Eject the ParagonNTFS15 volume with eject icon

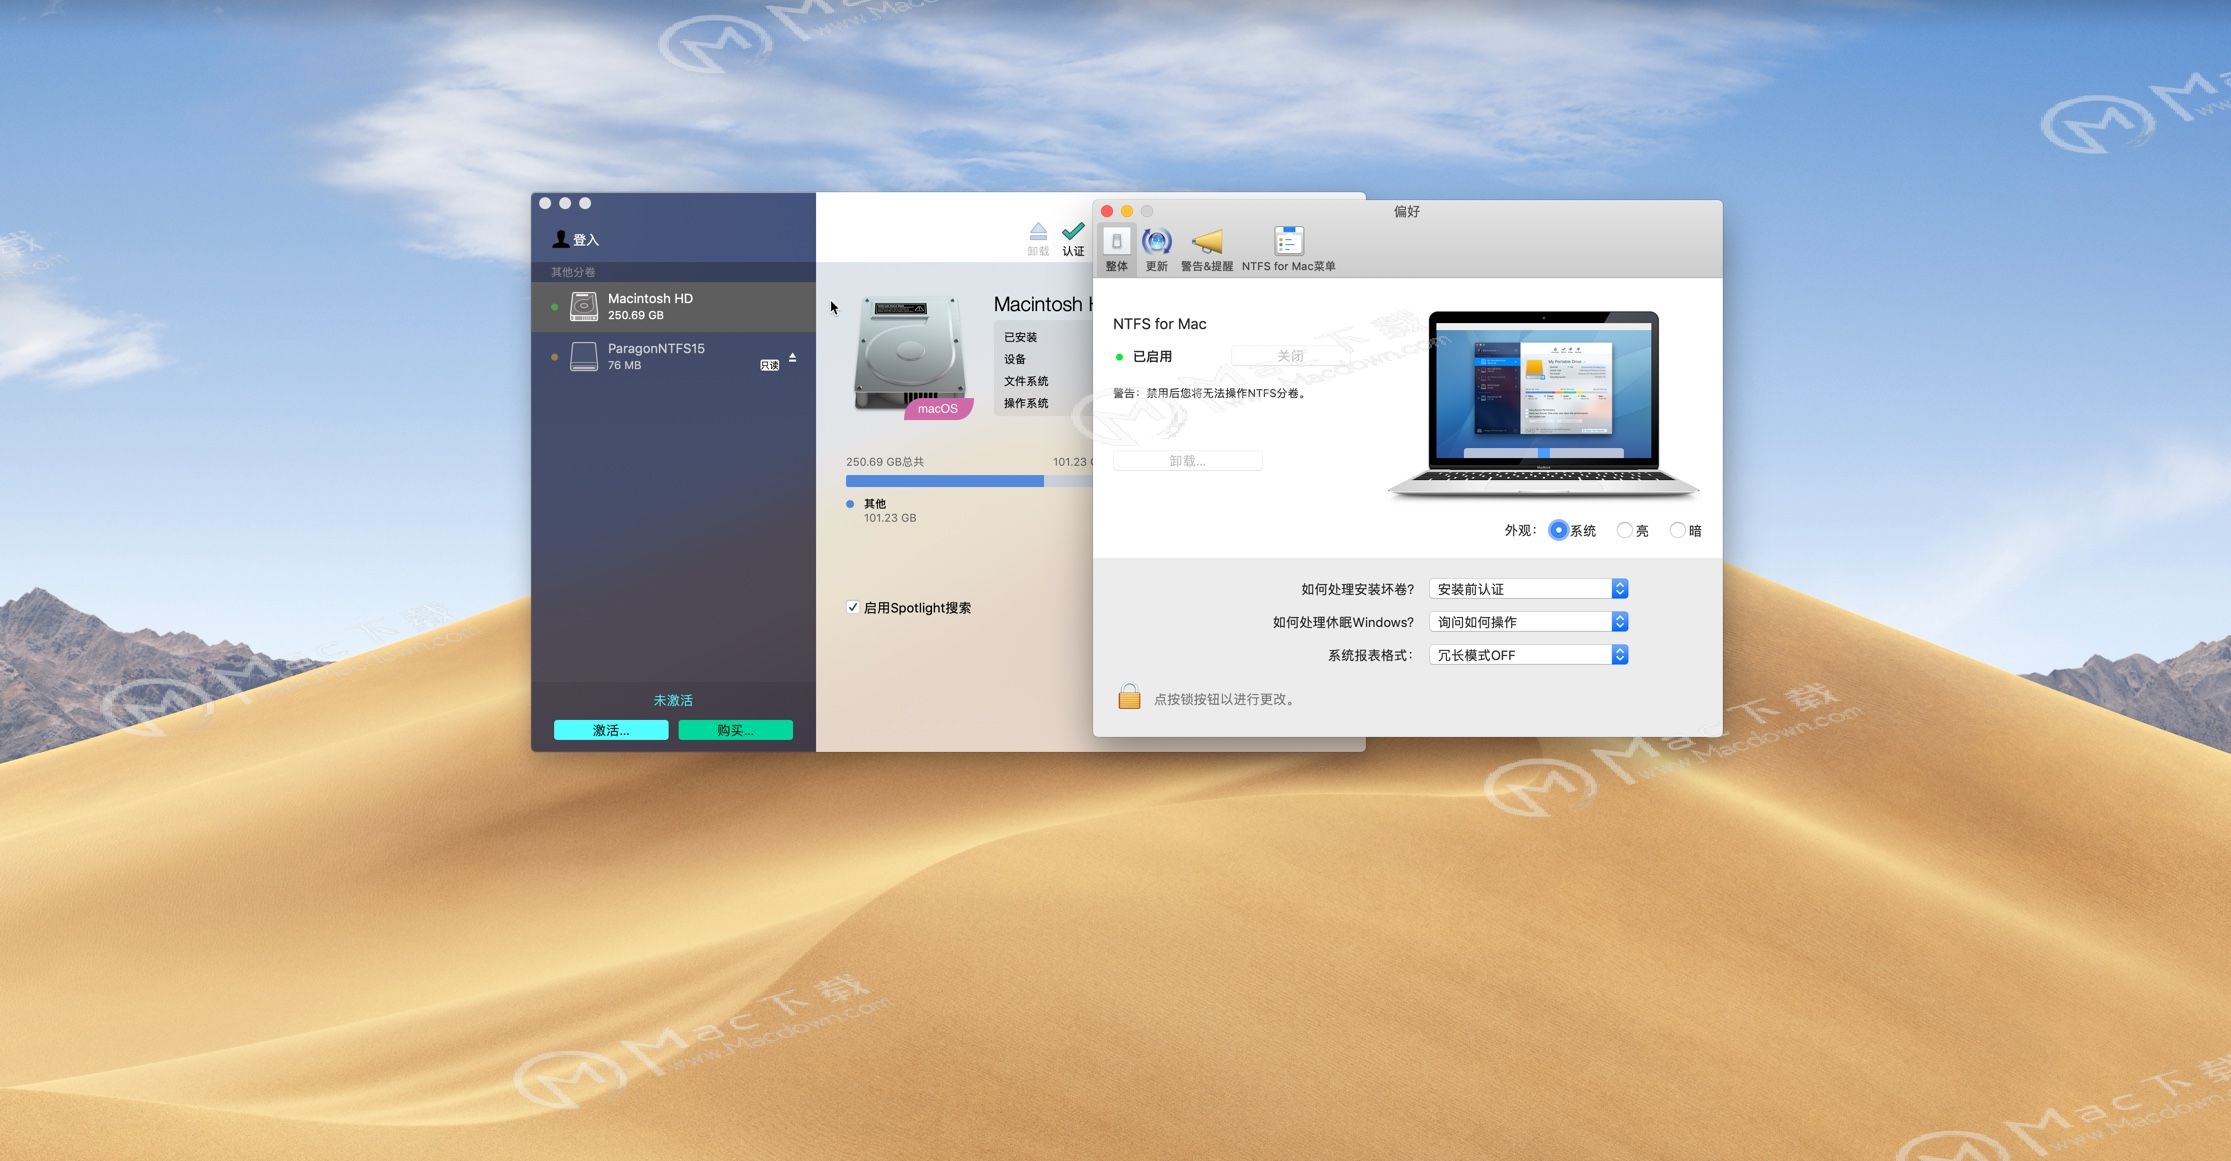click(792, 357)
